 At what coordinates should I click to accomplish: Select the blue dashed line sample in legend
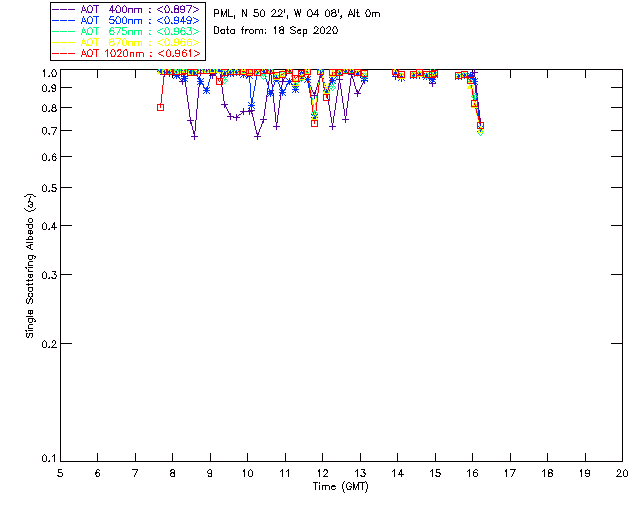pos(64,20)
